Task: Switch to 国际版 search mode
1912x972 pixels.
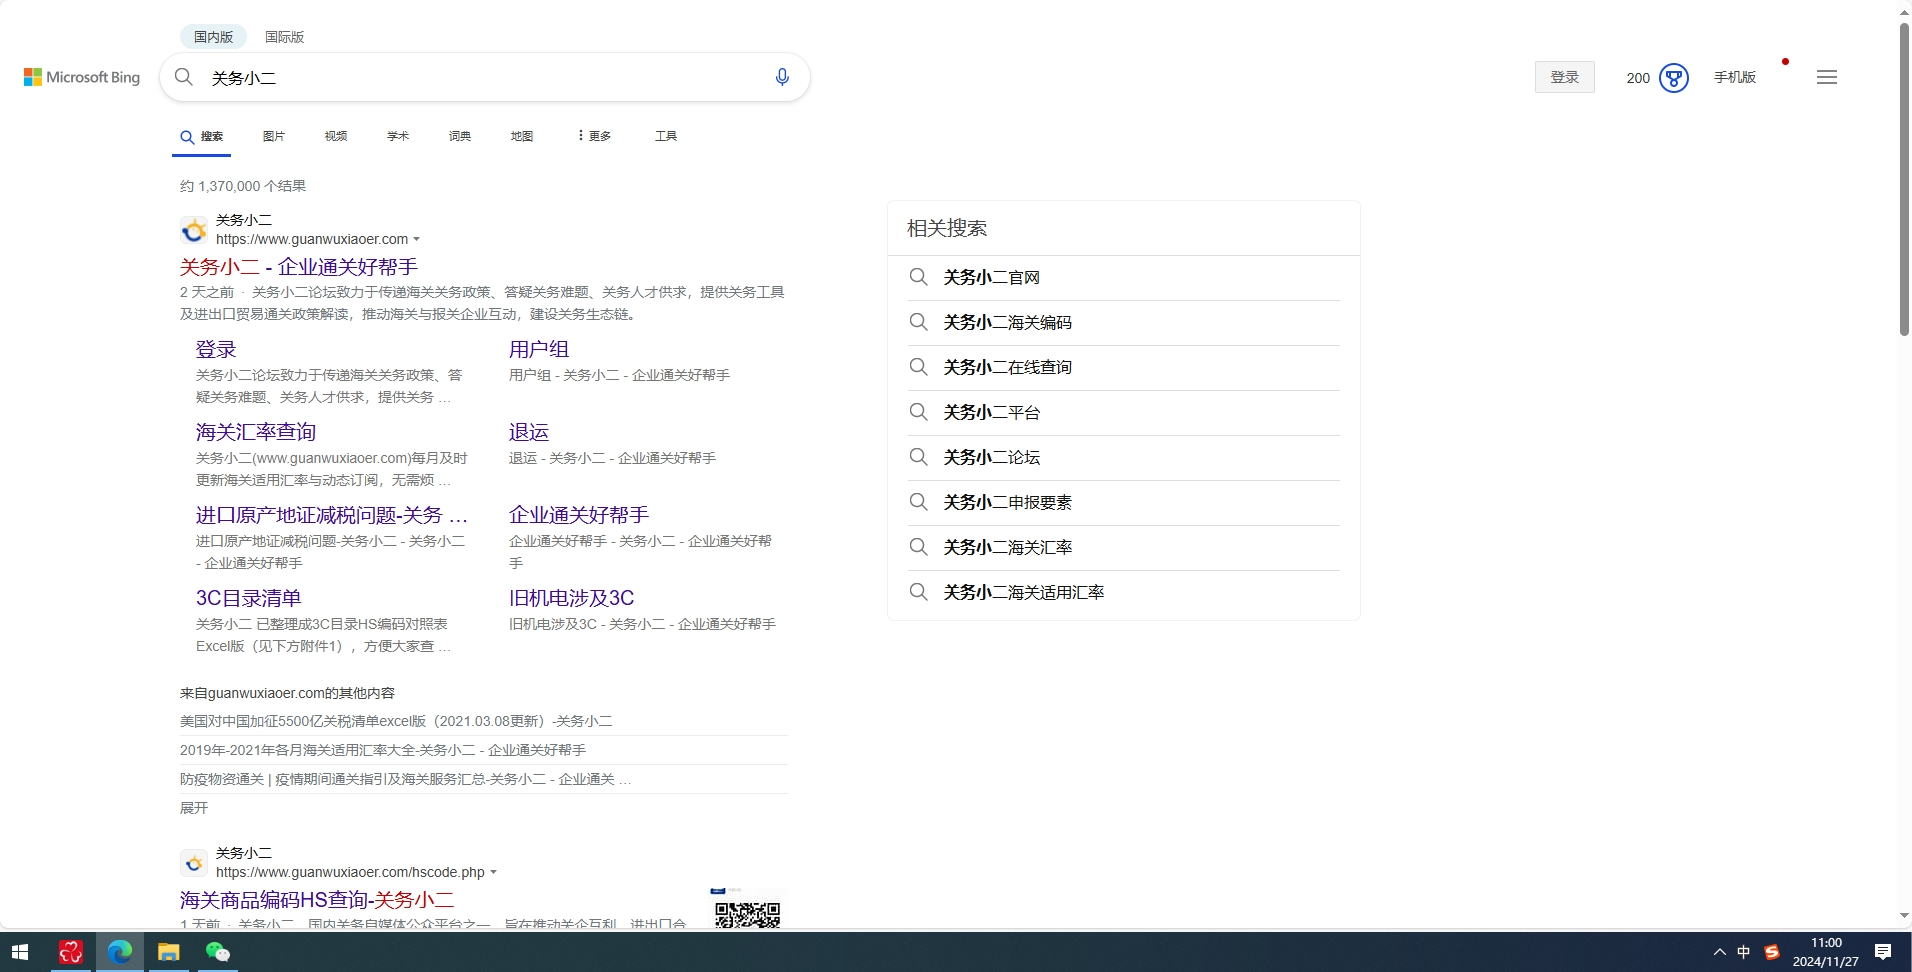Action: pos(284,37)
